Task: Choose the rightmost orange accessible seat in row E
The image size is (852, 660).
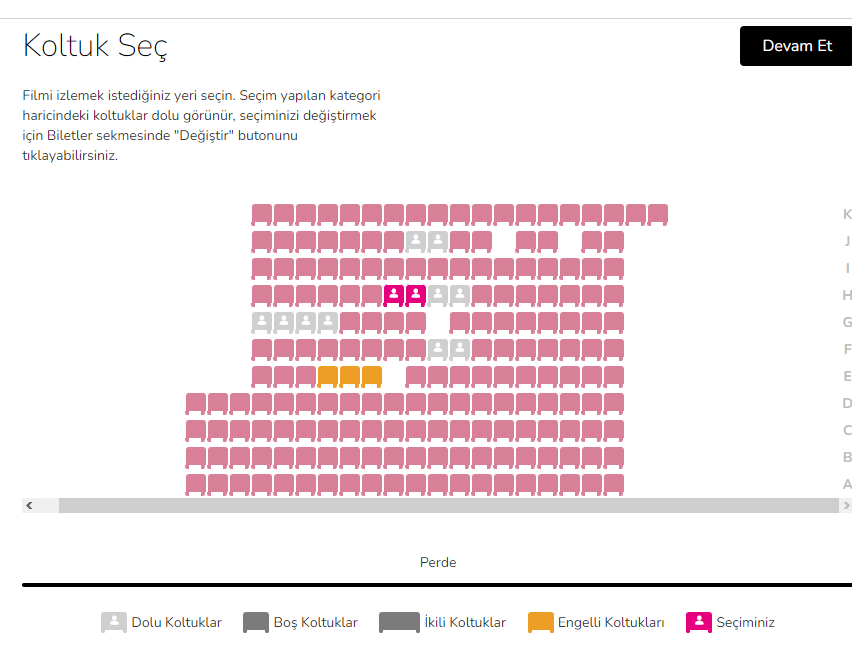Action: click(x=372, y=376)
